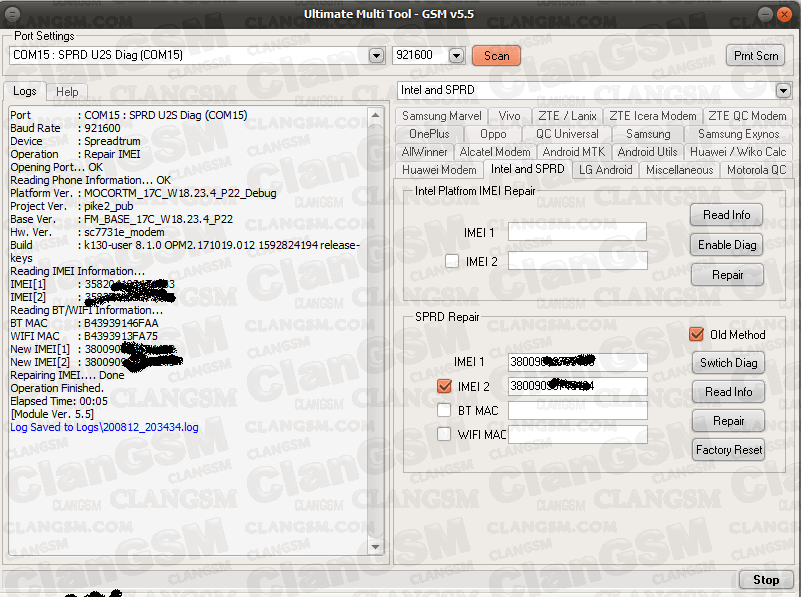Click the Intel IMEI 1 input field

577,232
